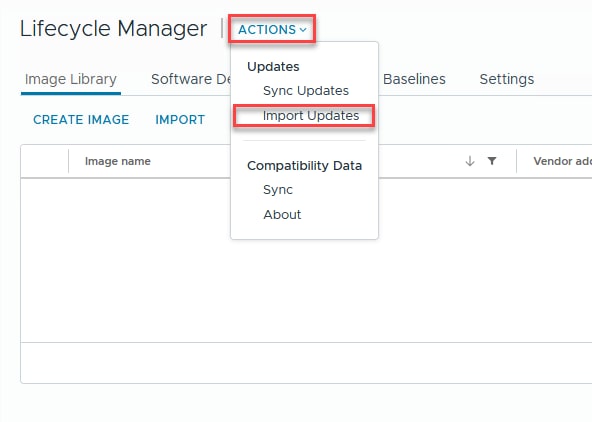Open the column filter funnel icon
The height and width of the screenshot is (422, 592).
492,161
